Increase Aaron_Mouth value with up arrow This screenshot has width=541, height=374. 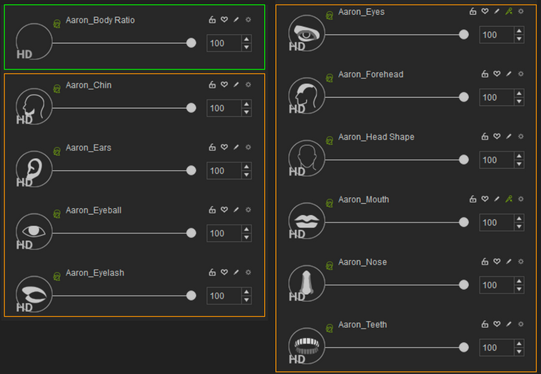[519, 218]
